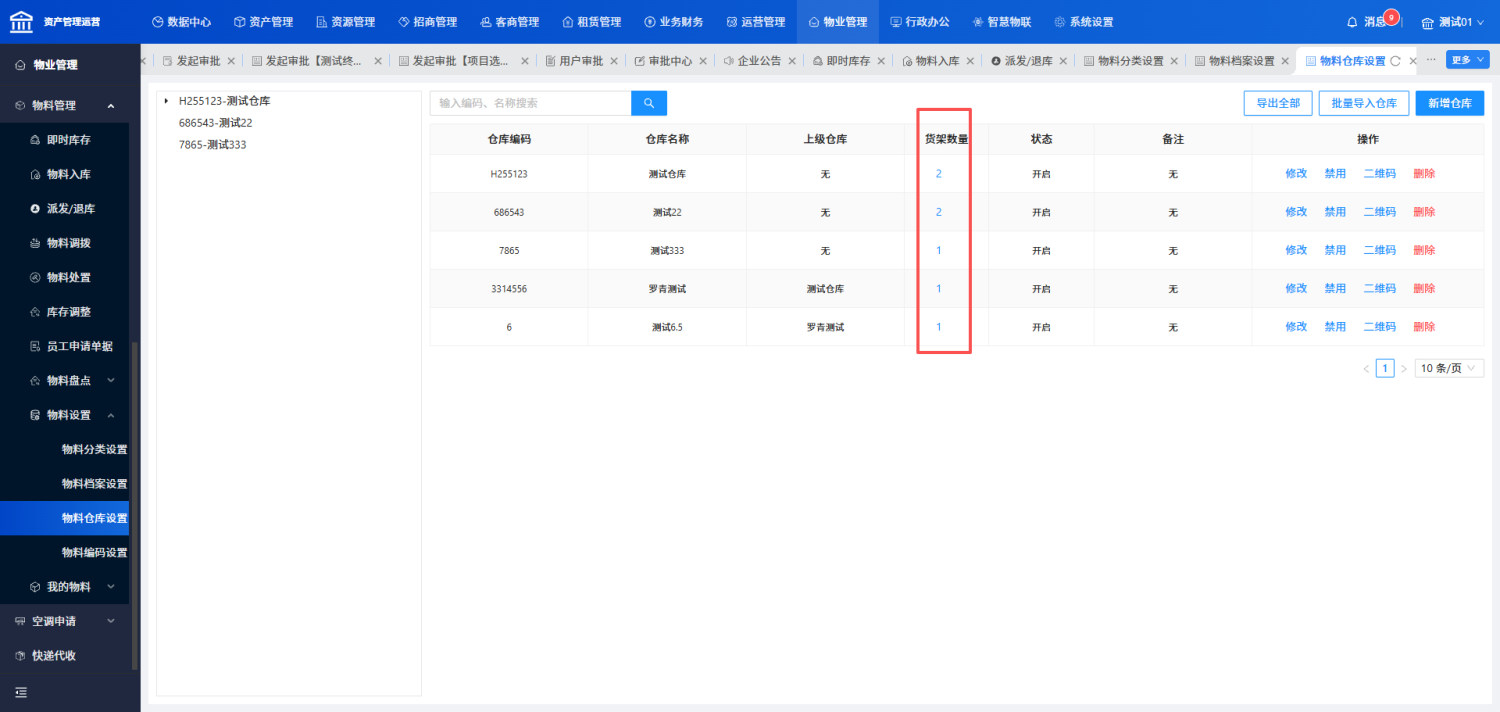Click the 导出全部 button
This screenshot has height=712, width=1500.
point(1278,103)
